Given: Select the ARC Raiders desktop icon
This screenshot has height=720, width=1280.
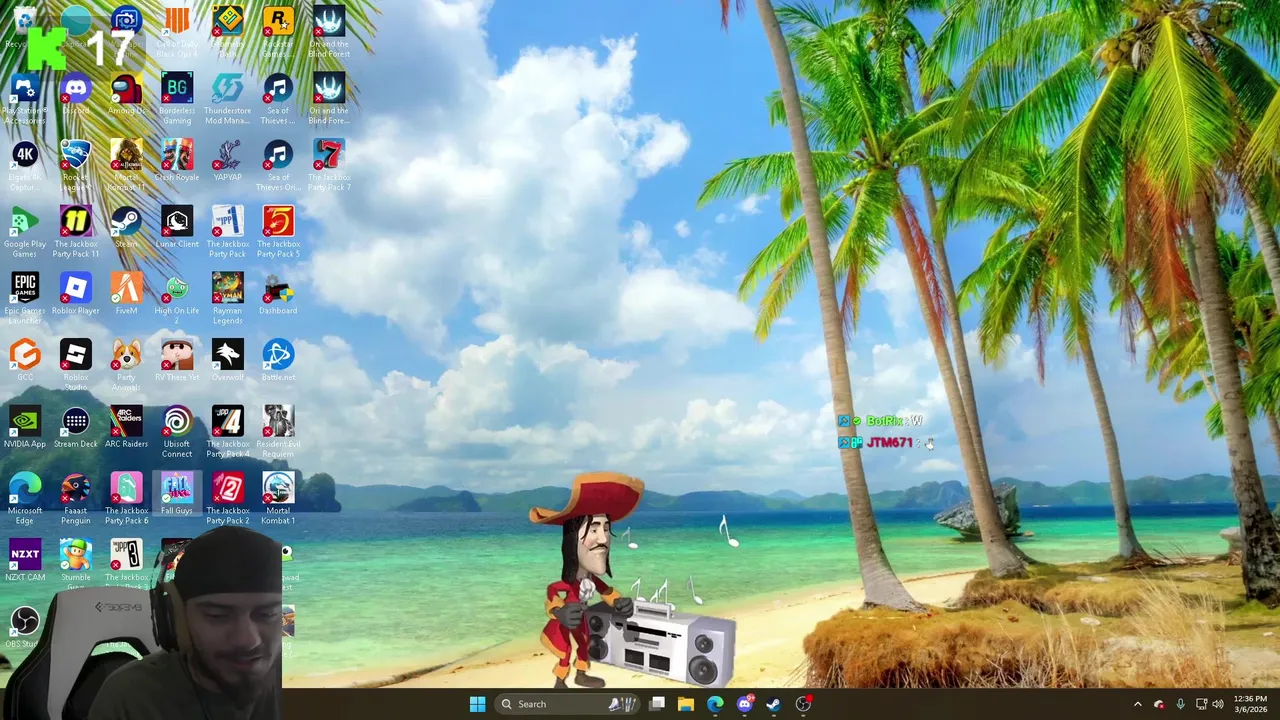Looking at the screenshot, I should pos(126,428).
